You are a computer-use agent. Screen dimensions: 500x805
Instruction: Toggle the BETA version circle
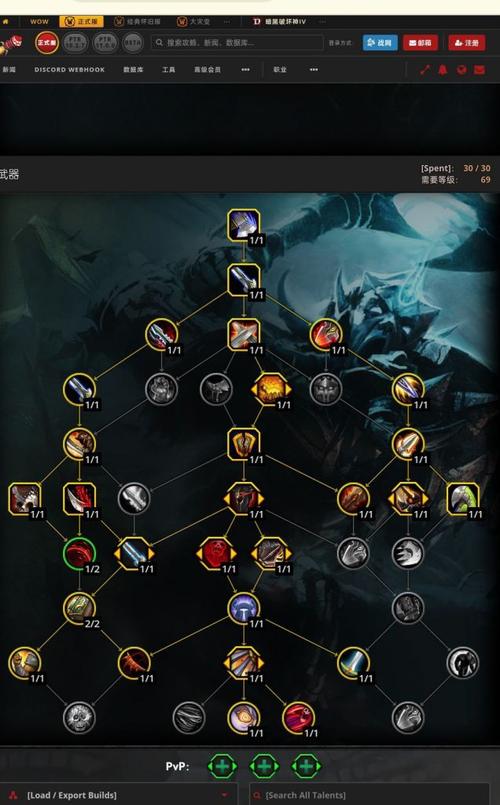pyautogui.click(x=133, y=43)
